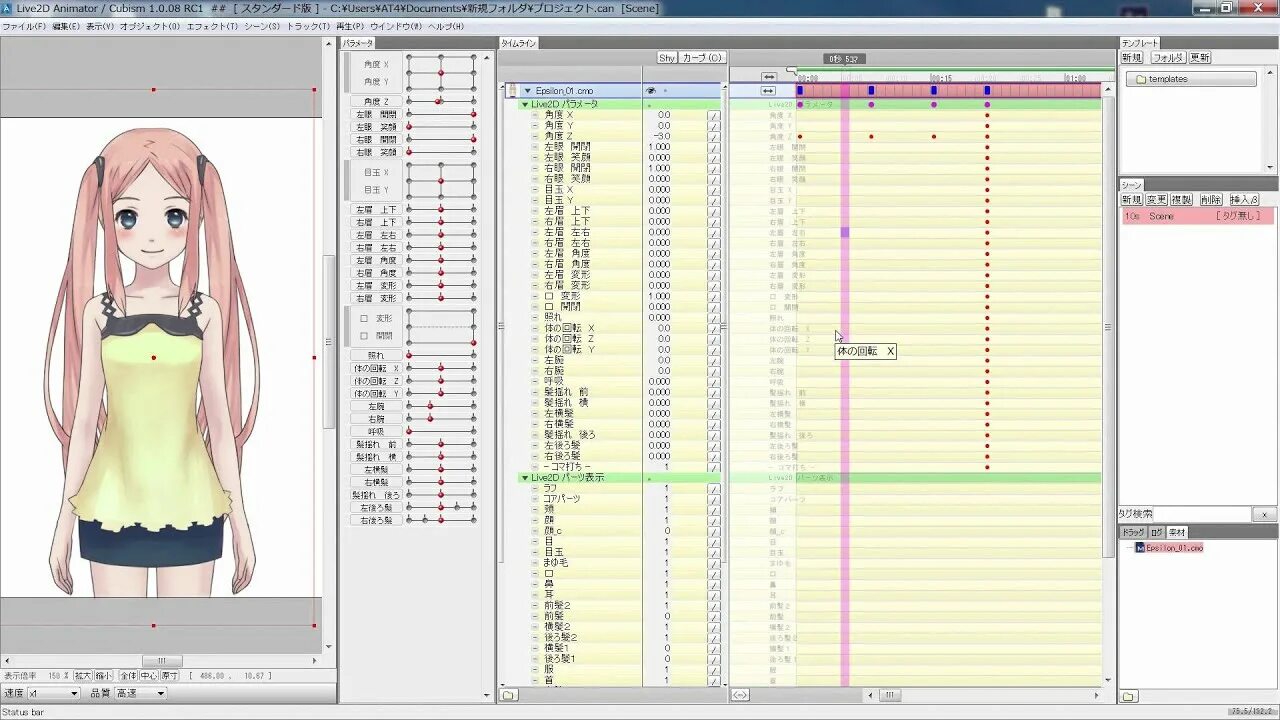Click the 呼吸 parameter slider
Image resolution: width=1280 pixels, height=720 pixels.
441,431
